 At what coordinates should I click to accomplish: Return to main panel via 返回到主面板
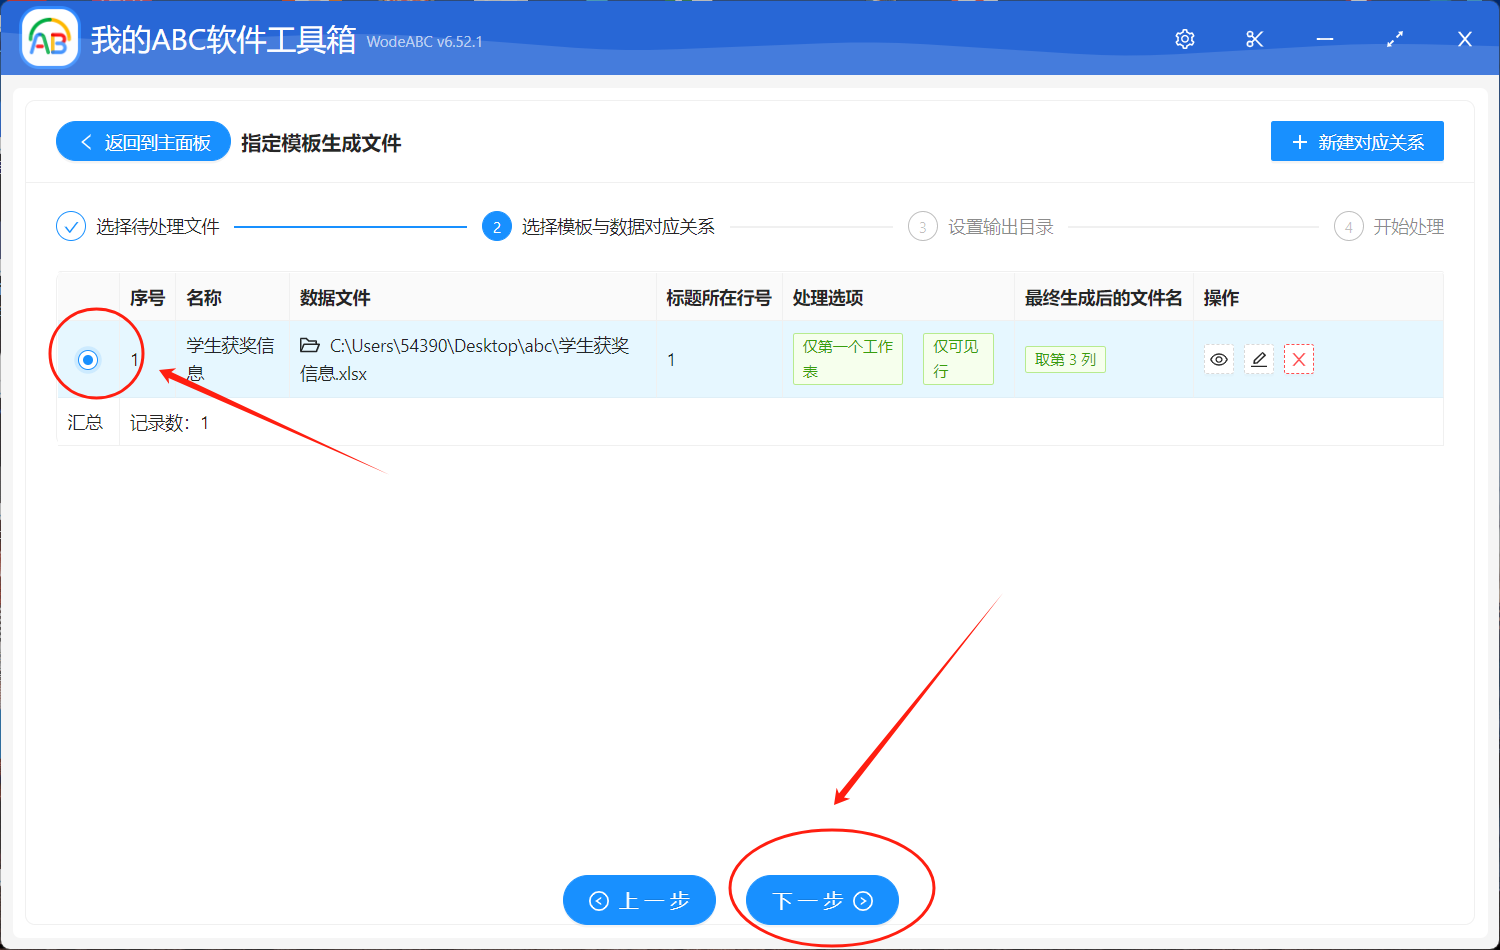pyautogui.click(x=143, y=141)
